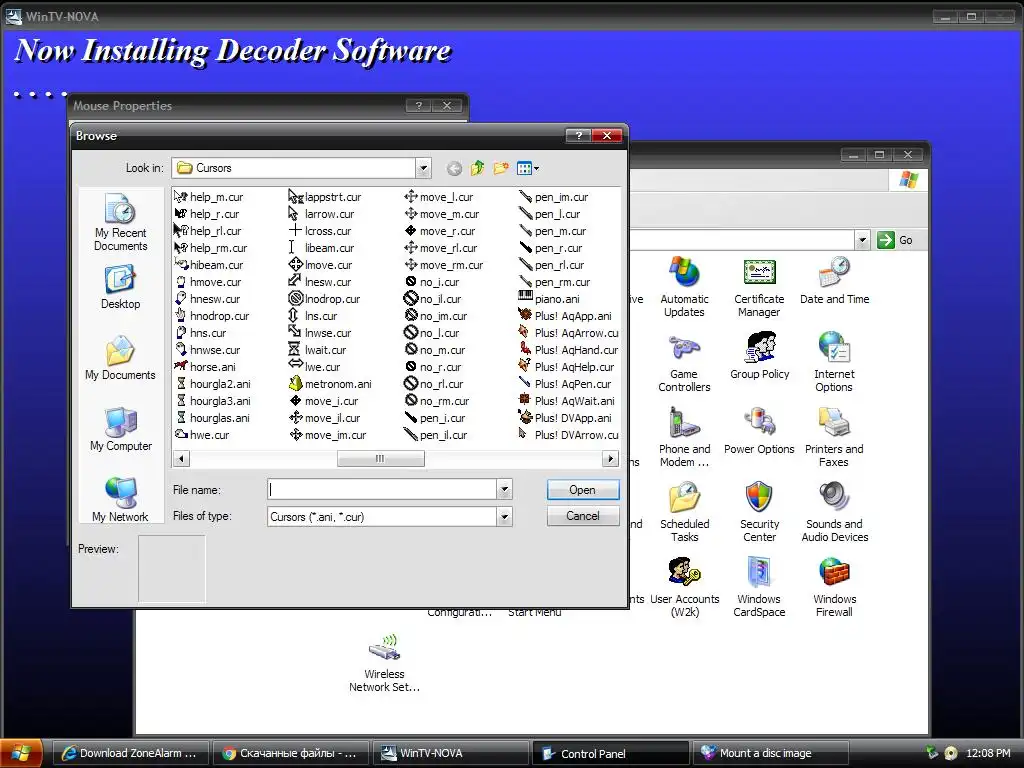The image size is (1024, 768).
Task: Select the move_im.cur file
Action: click(x=328, y=435)
